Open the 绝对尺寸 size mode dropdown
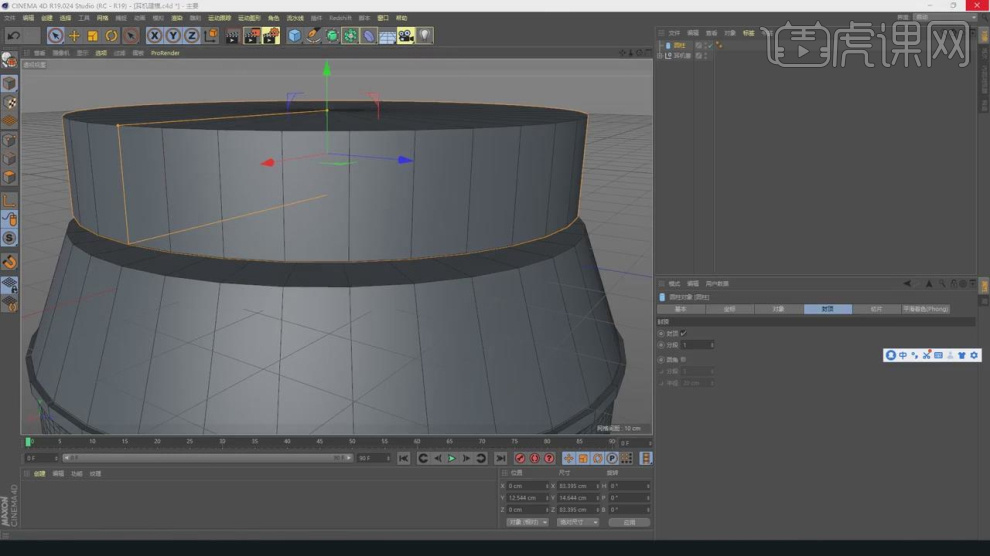The width and height of the screenshot is (990, 556). click(x=578, y=522)
